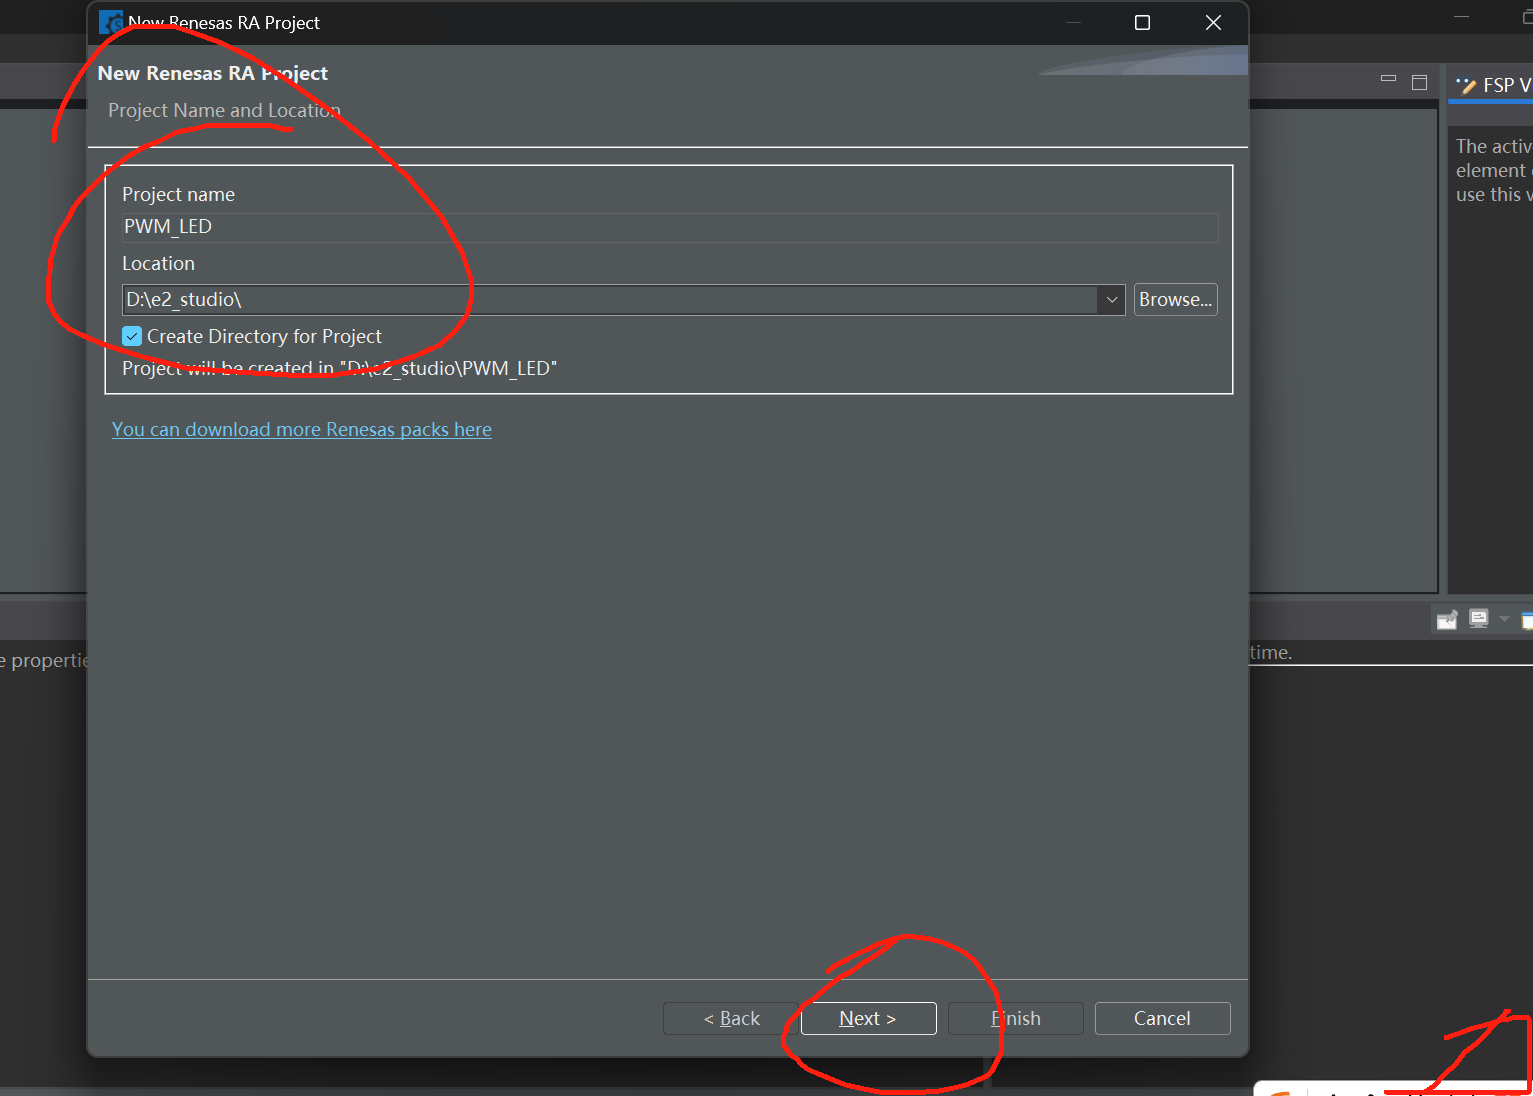Click the display selected console icon
1533x1096 pixels.
pos(1479,619)
